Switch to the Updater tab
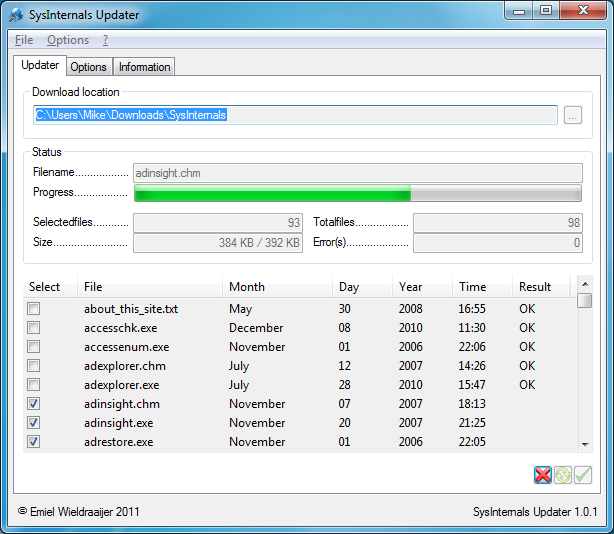Screen dimensions: 614x534 (x=40, y=65)
